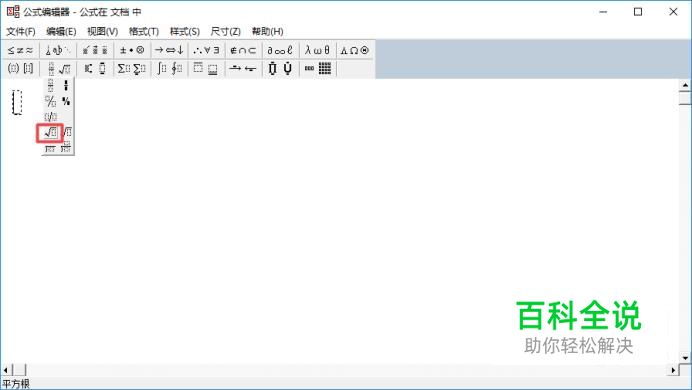Viewport: 692px width, 390px height.
Task: Open the products and set theory templates palette
Action: (x=280, y=68)
